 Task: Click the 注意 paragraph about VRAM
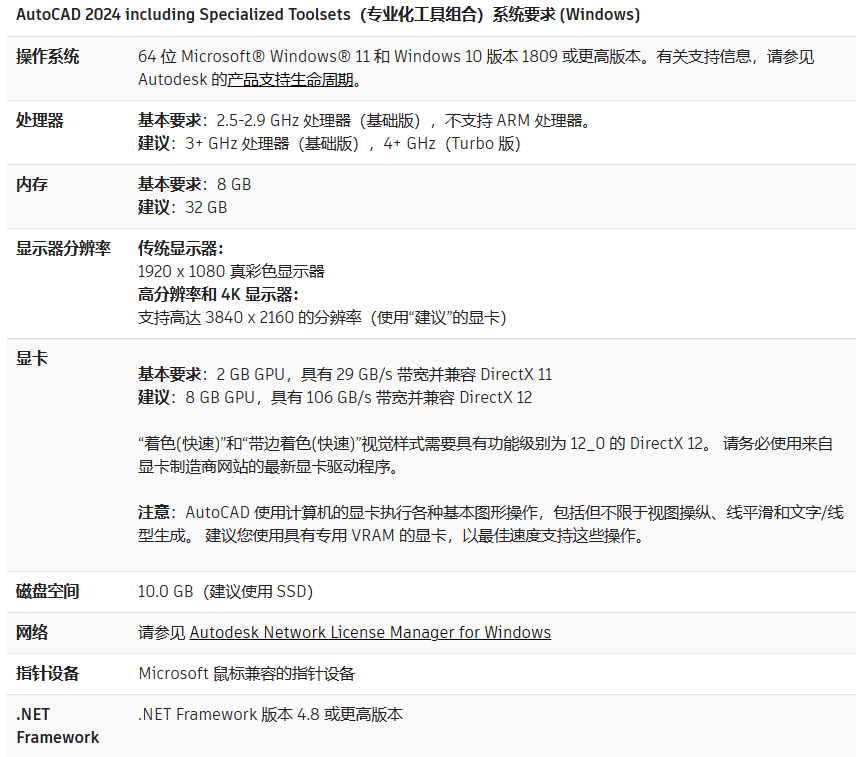(x=490, y=523)
